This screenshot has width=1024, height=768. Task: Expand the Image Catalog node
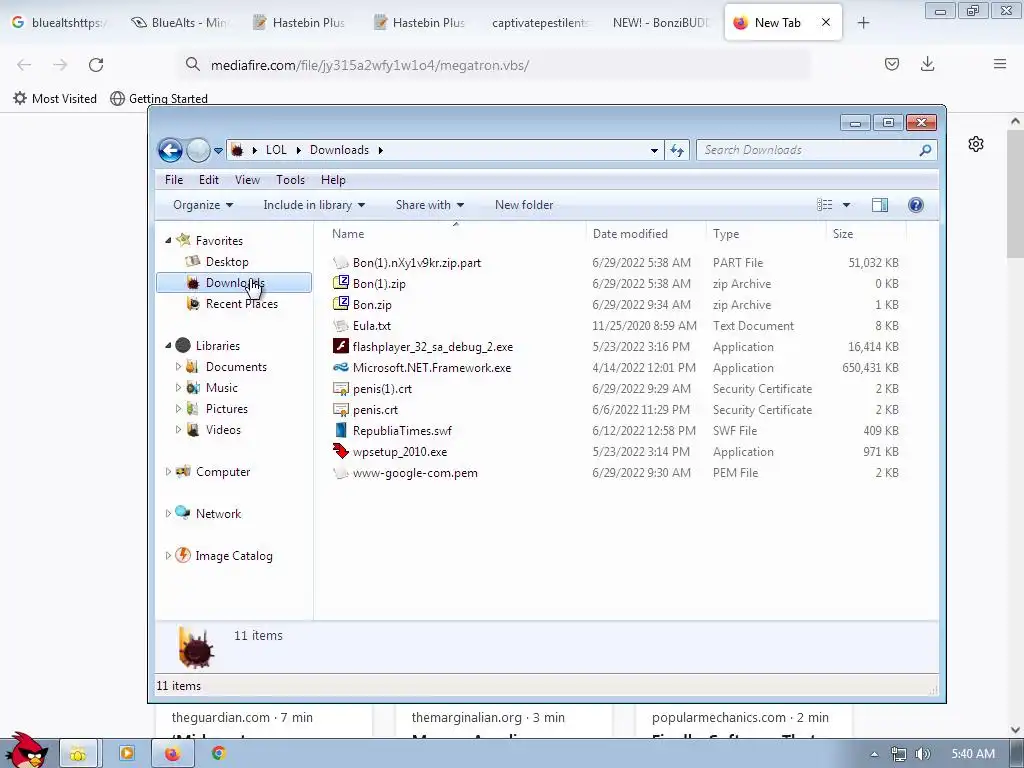168,556
